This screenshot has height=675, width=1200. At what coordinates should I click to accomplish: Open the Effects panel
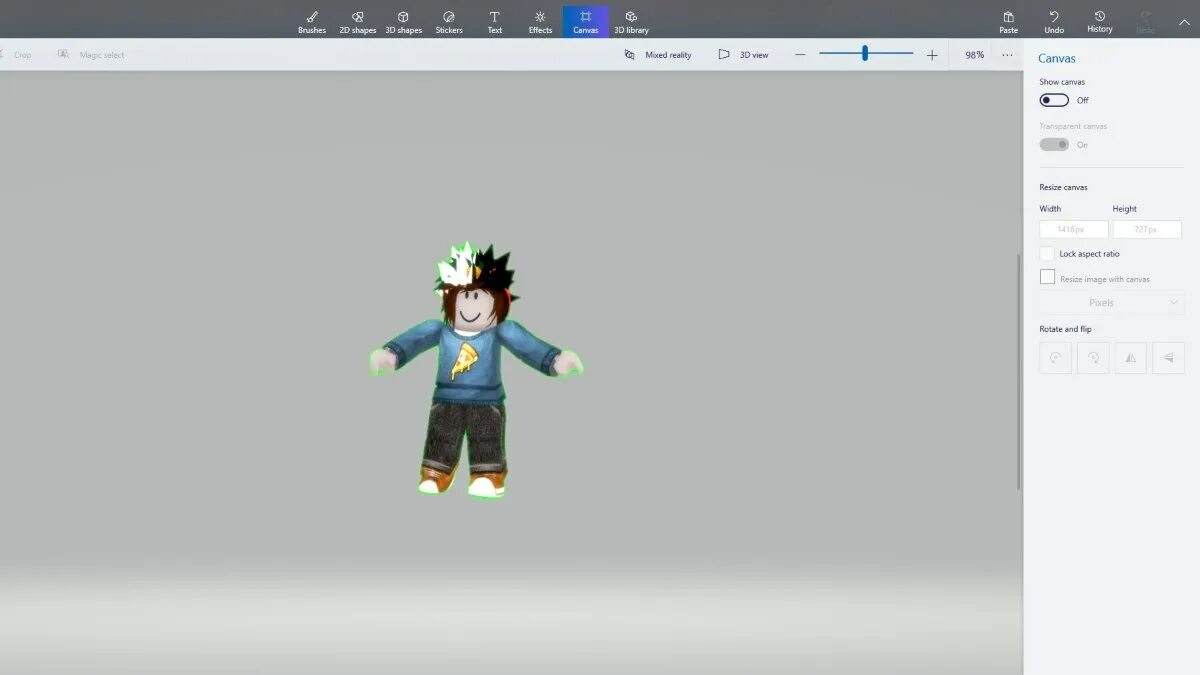540,22
